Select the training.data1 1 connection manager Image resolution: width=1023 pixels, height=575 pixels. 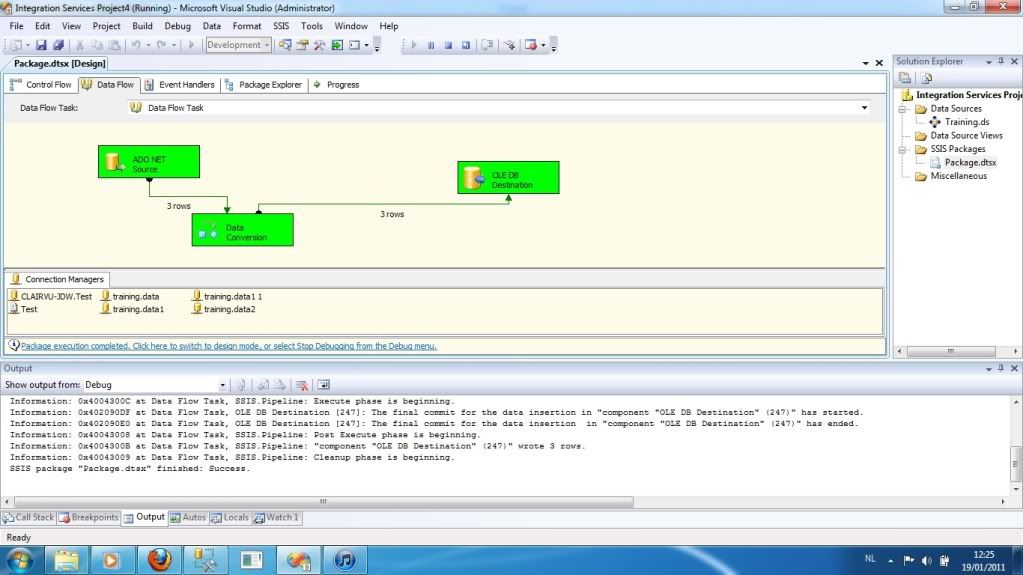pos(227,296)
